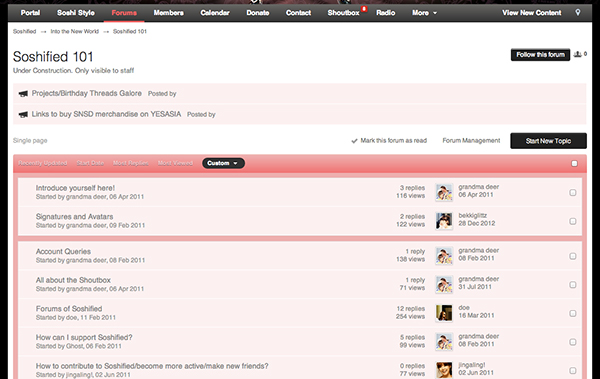Open grandma deer avatar on Introduce yourself row
Viewport: 600px width, 379px height.
[444, 192]
